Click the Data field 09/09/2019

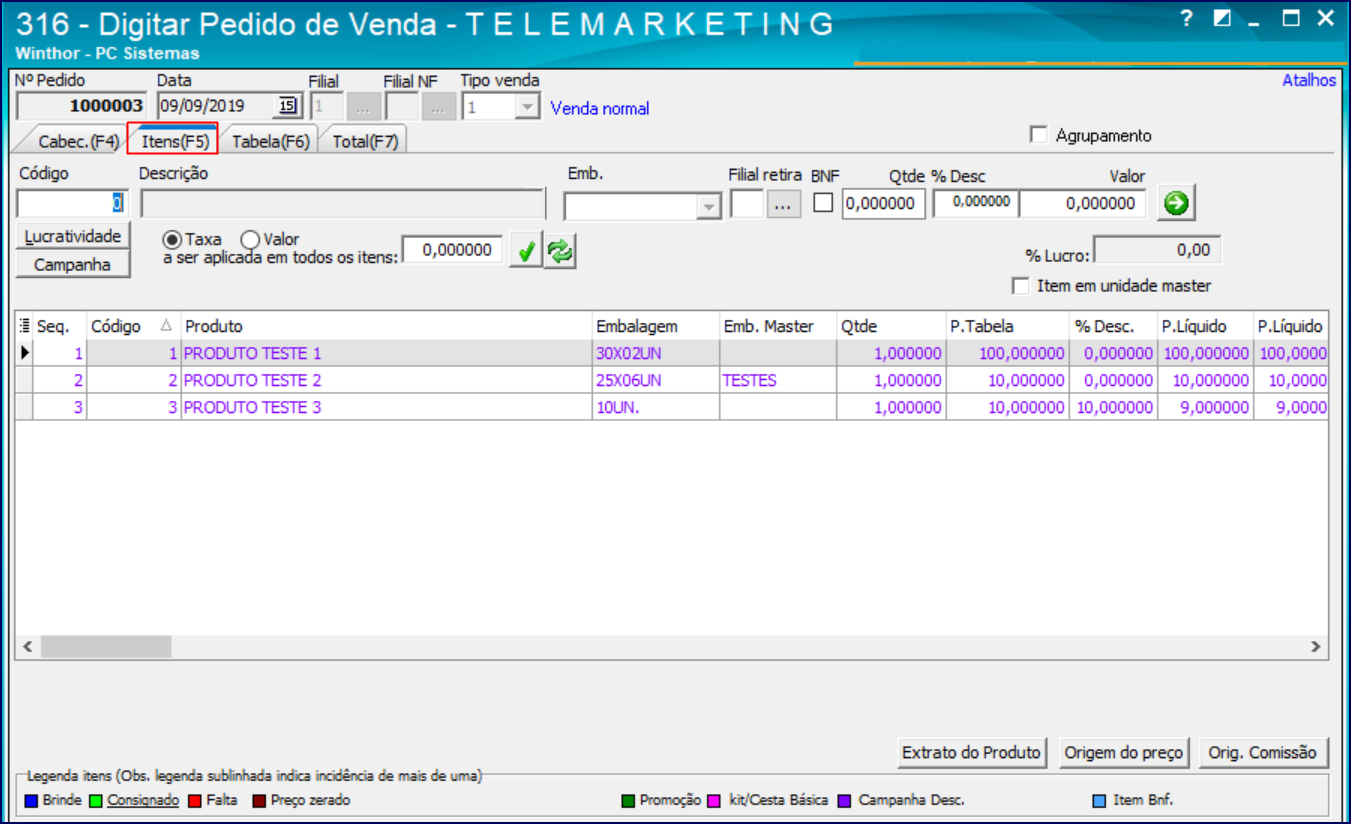[216, 106]
